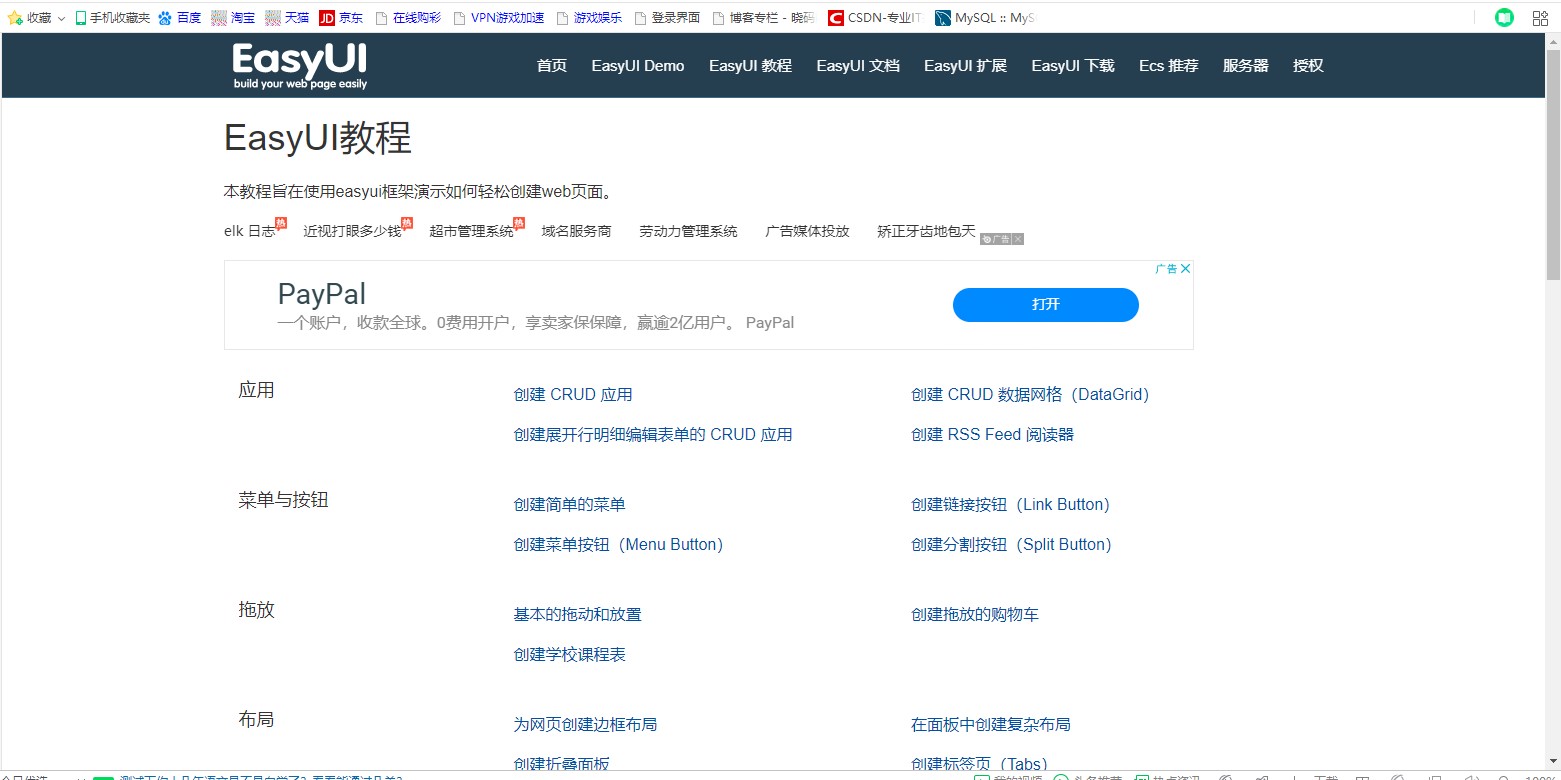This screenshot has width=1561, height=780.
Task: Open the 在面板中创建复杂布局 tutorial
Action: point(991,725)
